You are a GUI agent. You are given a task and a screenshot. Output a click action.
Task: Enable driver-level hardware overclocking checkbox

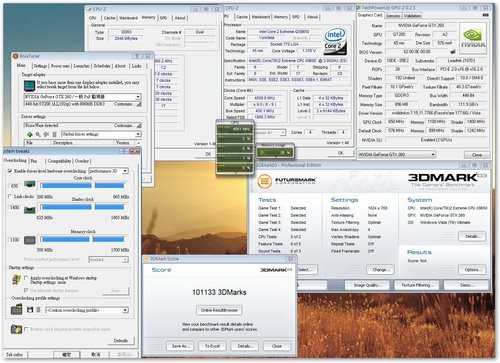[x=10, y=171]
